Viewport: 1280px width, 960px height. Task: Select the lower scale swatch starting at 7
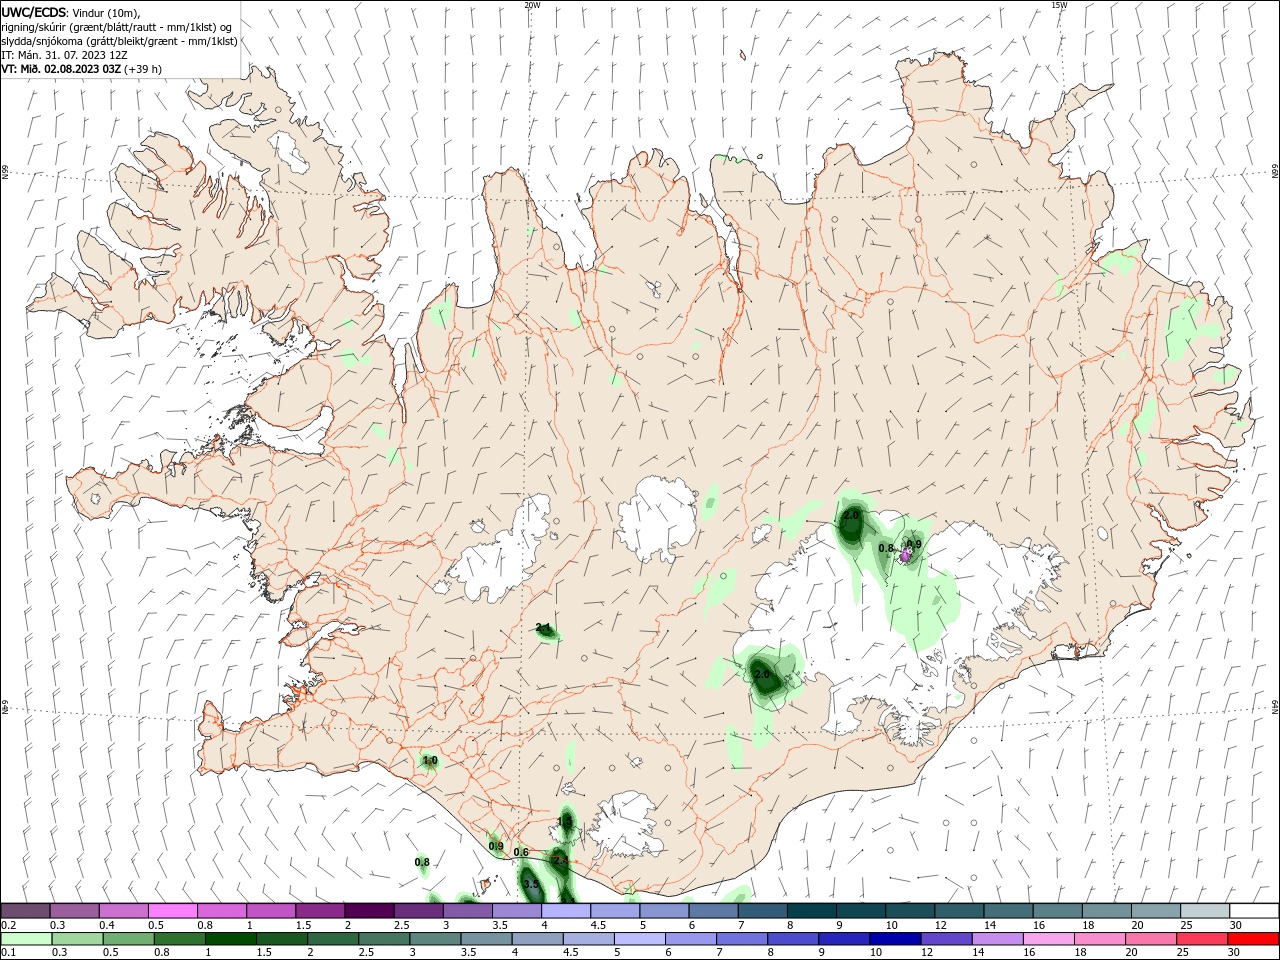[742, 939]
